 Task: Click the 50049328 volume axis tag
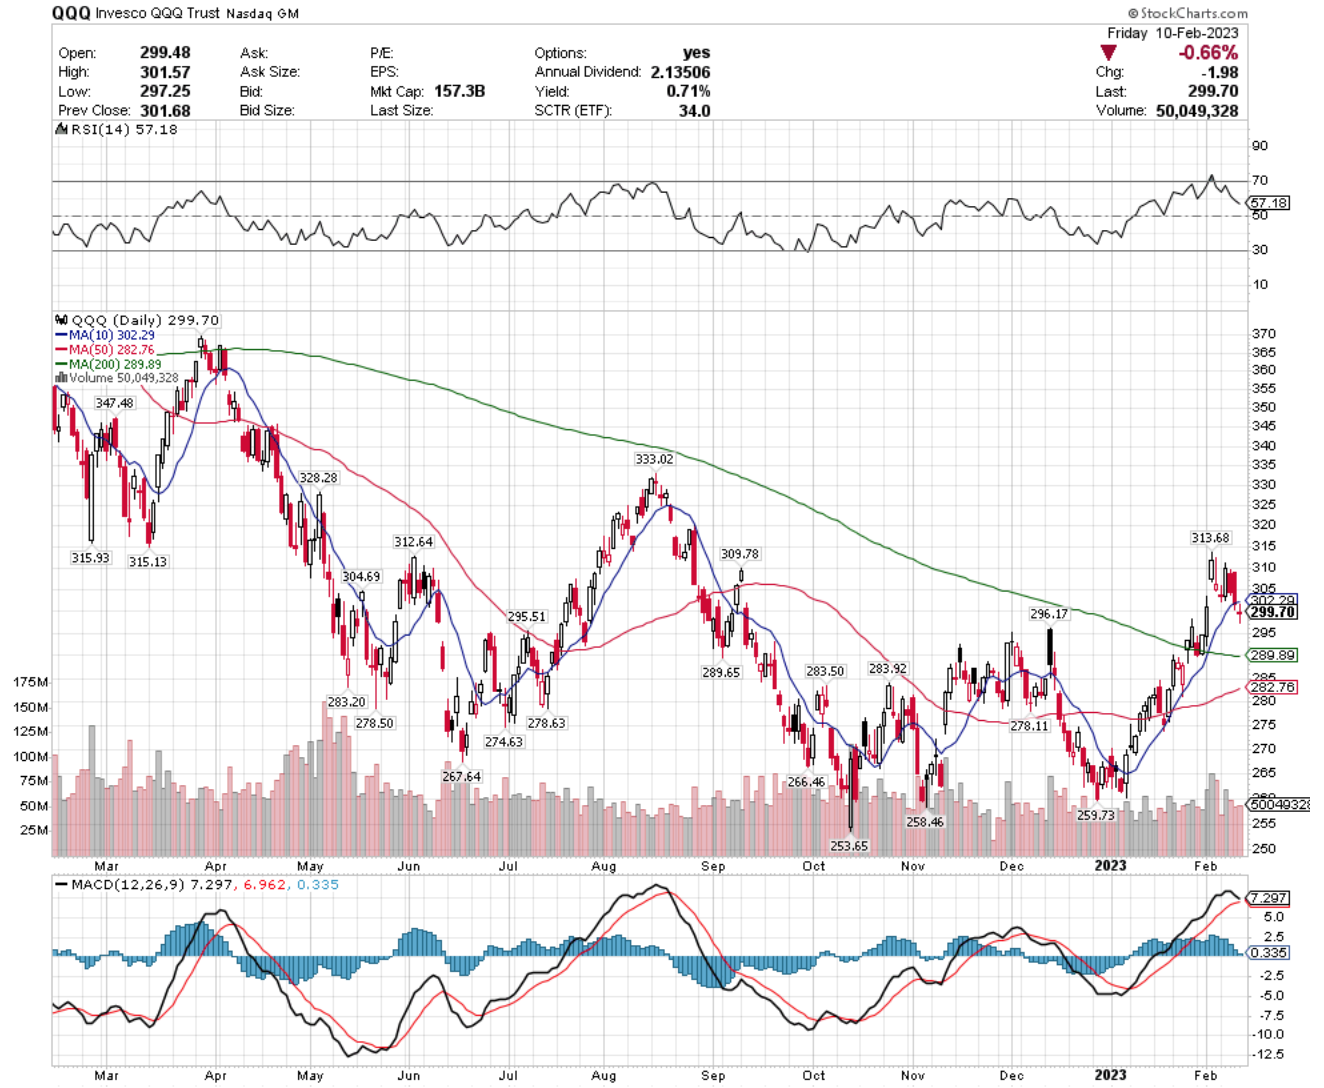point(1280,804)
